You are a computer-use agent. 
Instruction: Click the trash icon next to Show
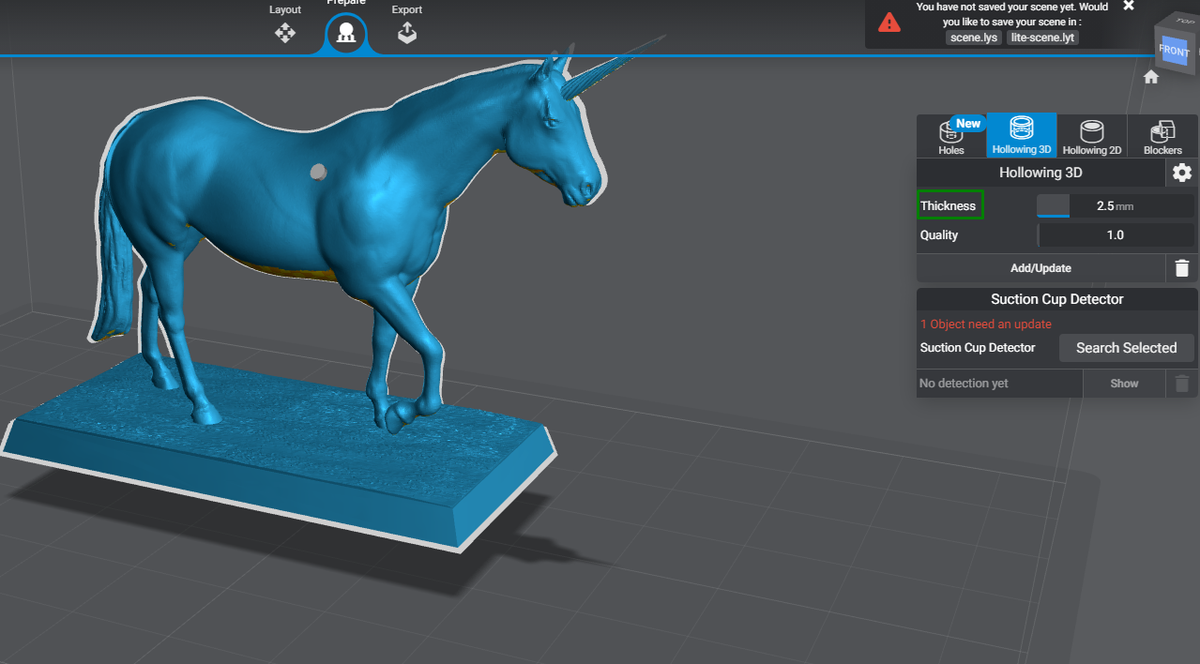point(1181,383)
